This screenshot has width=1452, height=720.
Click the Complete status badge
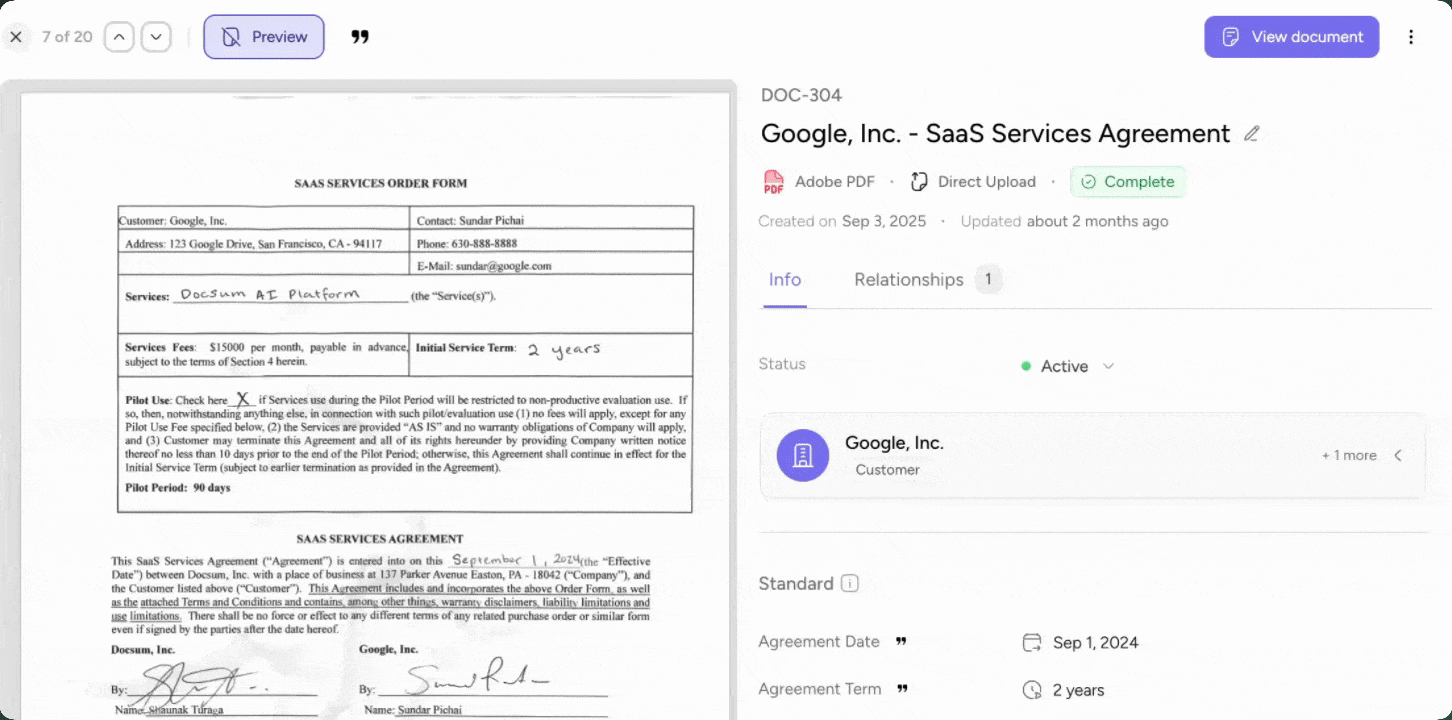1128,182
